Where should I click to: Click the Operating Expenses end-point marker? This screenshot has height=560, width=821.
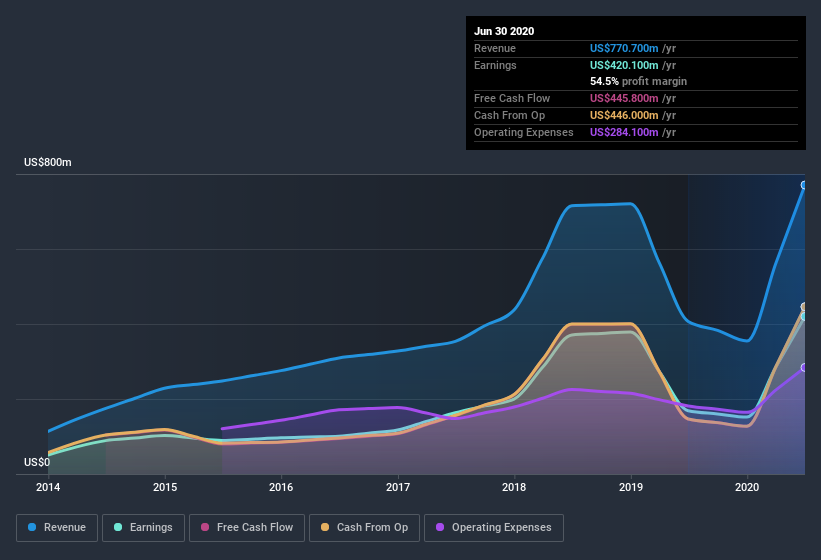pos(804,367)
